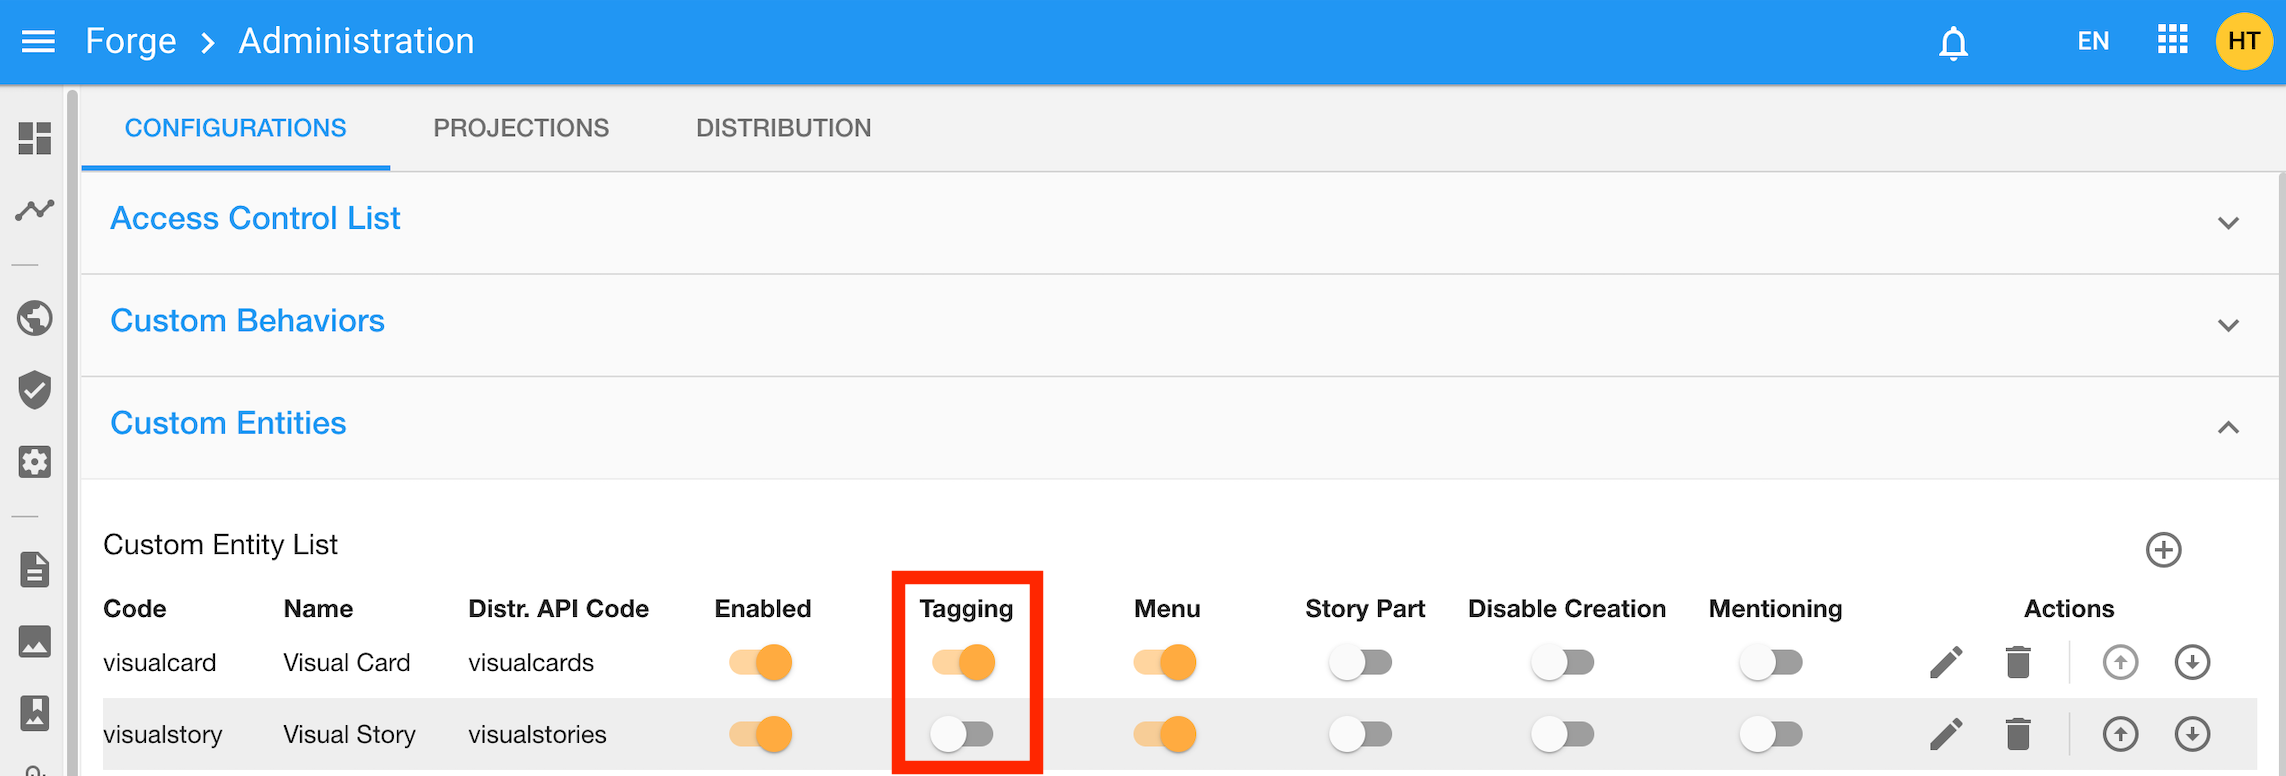Edit the Visual Card entity with the pencil
This screenshot has height=776, width=2286.
(1946, 662)
